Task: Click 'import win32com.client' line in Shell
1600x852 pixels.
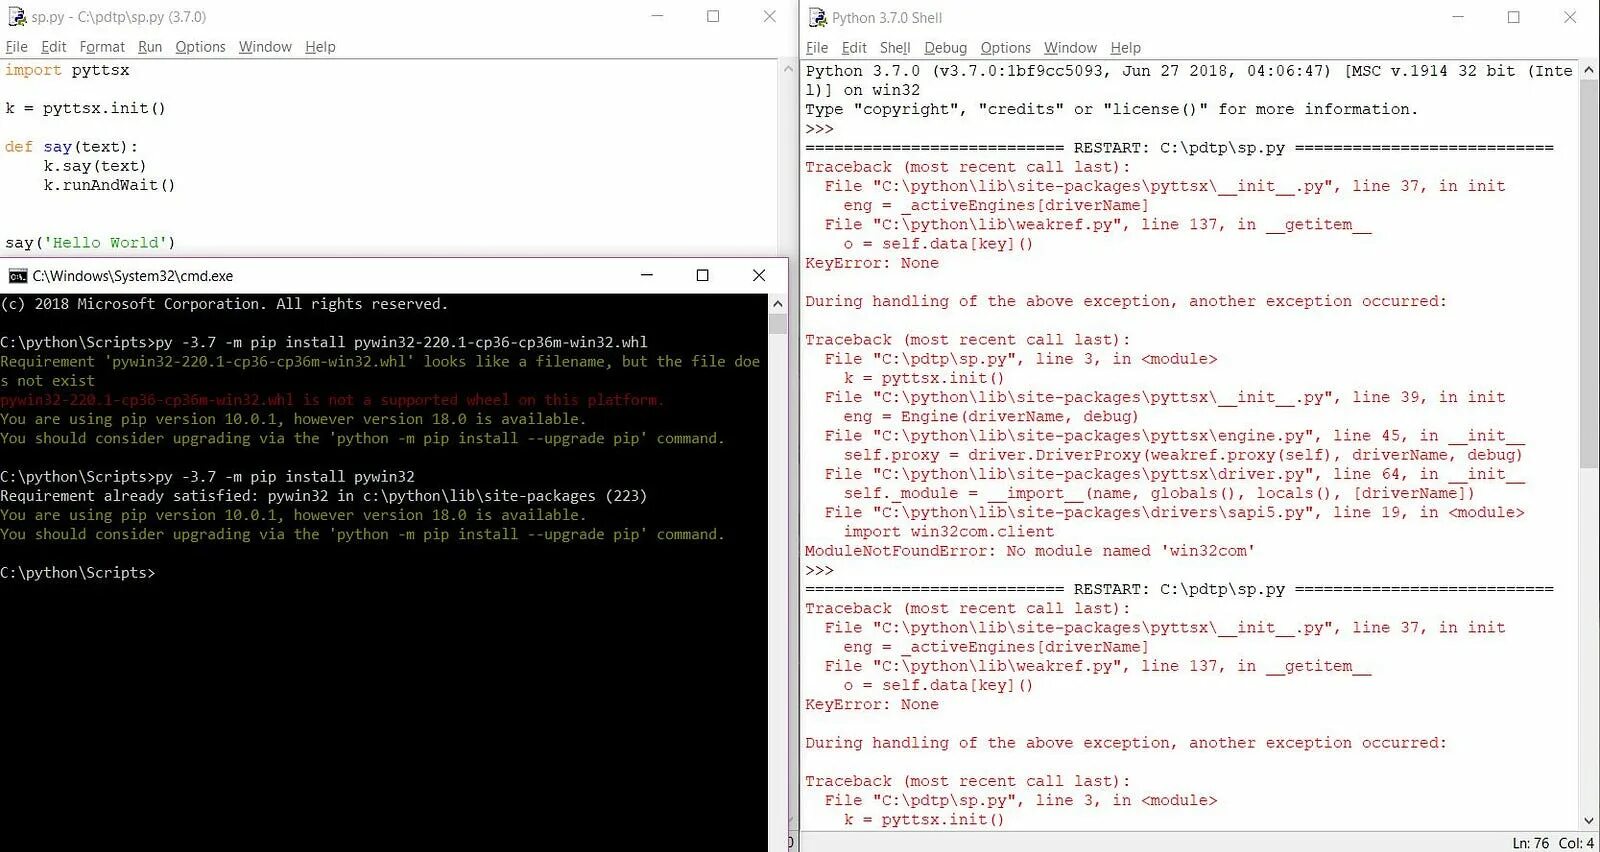Action: 949,532
